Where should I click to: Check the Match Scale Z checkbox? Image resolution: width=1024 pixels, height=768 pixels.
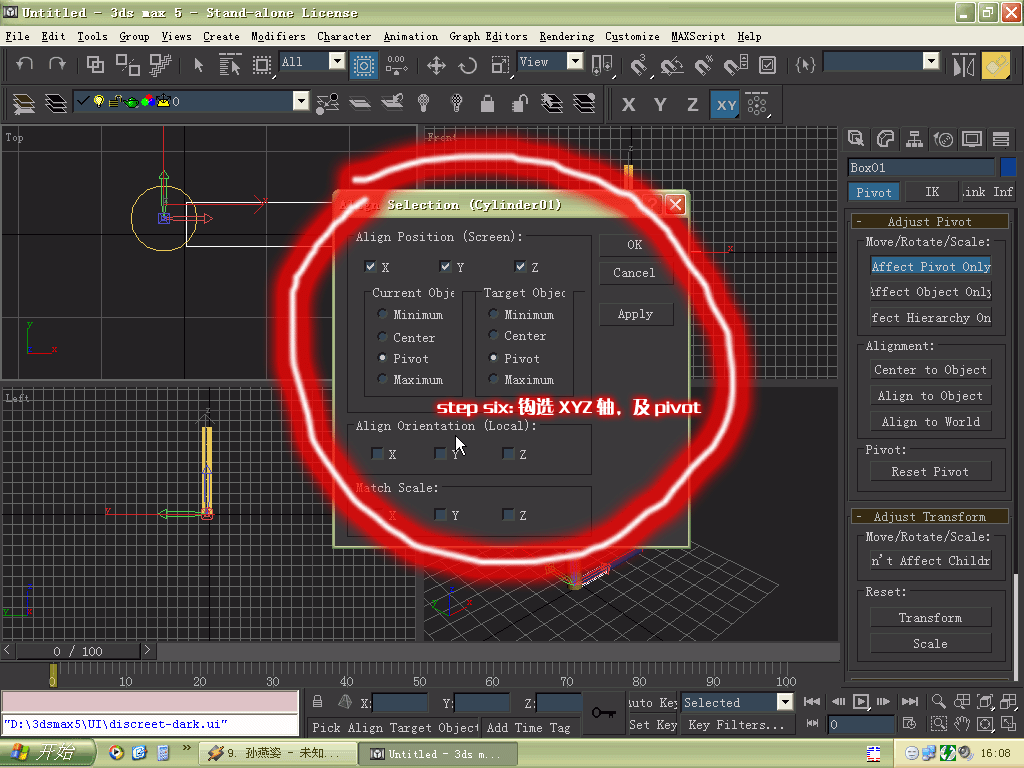pyautogui.click(x=508, y=515)
